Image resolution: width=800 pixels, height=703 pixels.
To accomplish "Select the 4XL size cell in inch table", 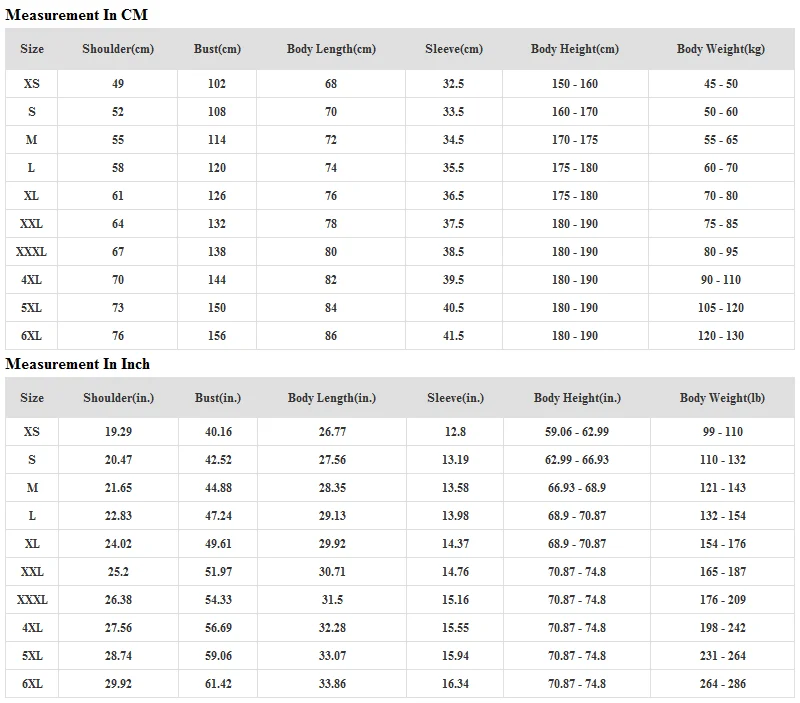I will tap(32, 628).
